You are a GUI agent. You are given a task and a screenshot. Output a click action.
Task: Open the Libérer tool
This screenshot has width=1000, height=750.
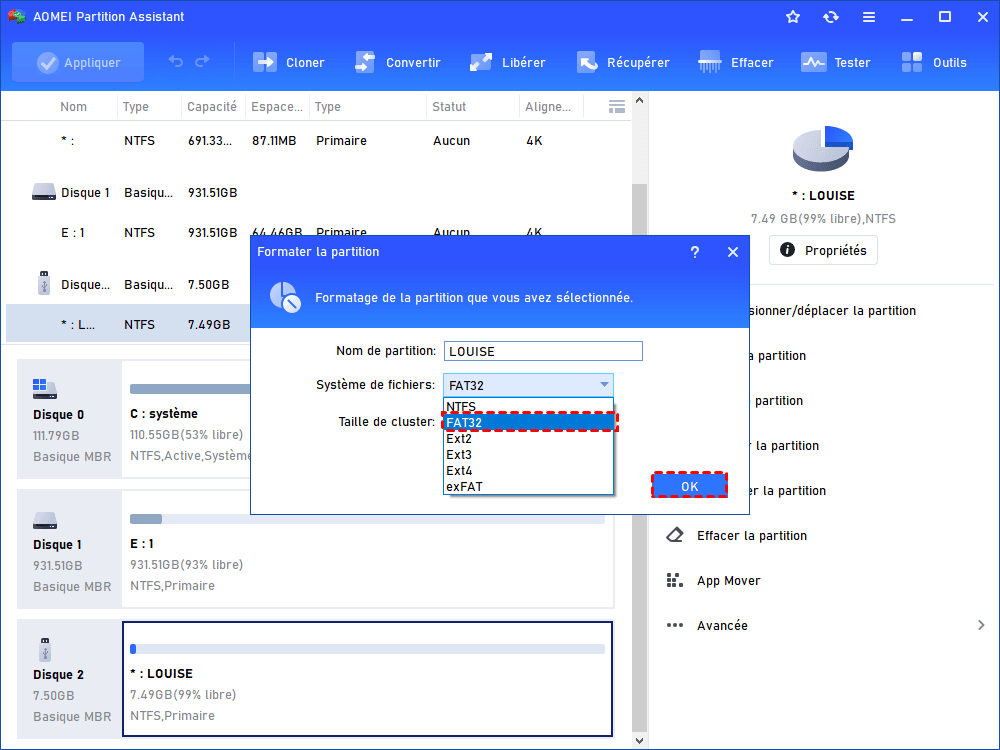point(508,62)
